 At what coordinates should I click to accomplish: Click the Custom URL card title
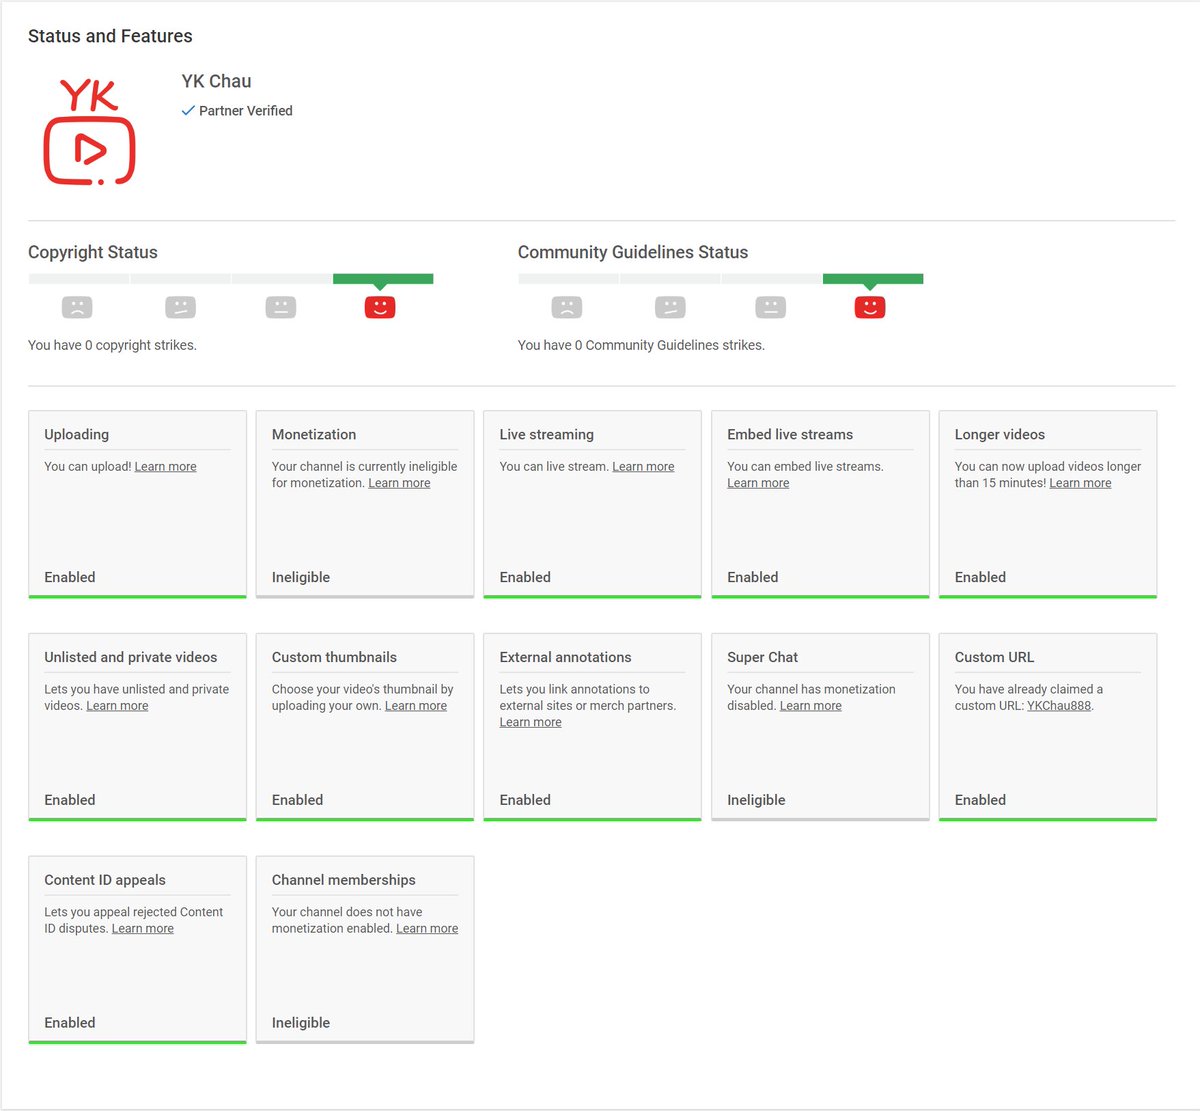pyautogui.click(x=995, y=658)
